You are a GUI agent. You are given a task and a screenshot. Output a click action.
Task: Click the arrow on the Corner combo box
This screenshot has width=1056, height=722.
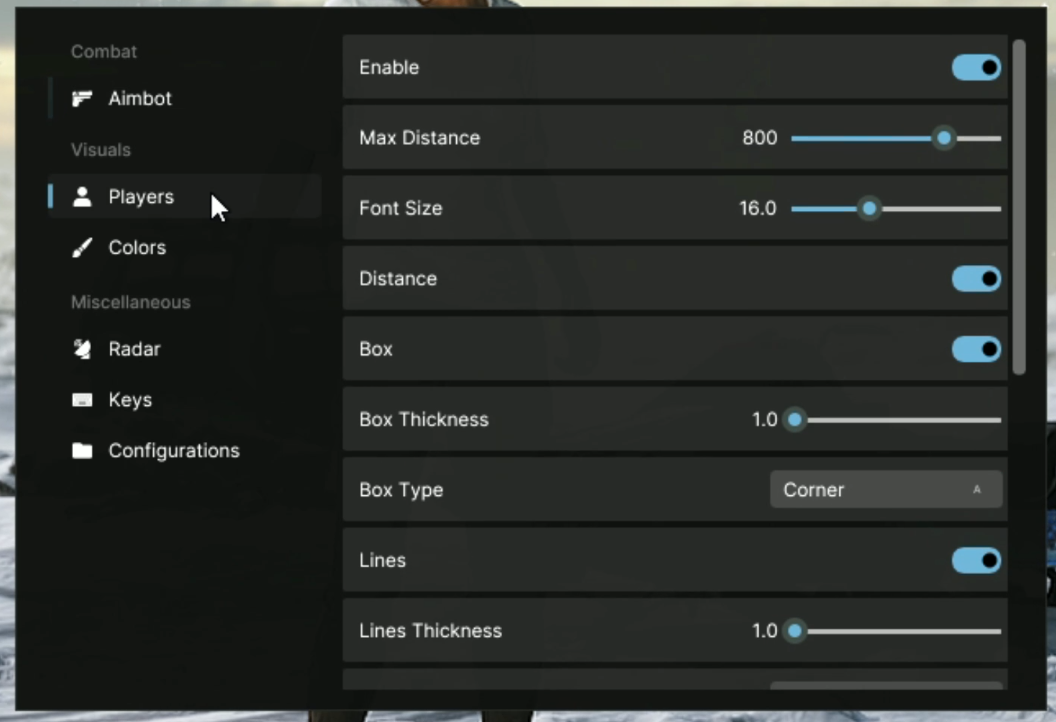click(x=977, y=490)
